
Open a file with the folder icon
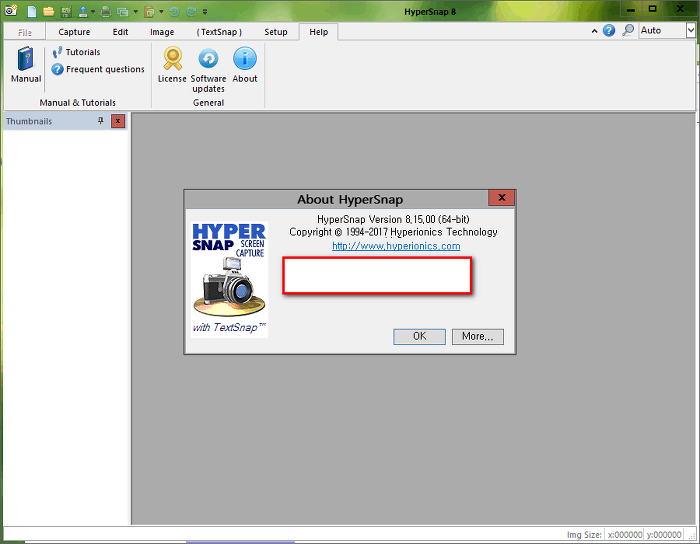(49, 11)
